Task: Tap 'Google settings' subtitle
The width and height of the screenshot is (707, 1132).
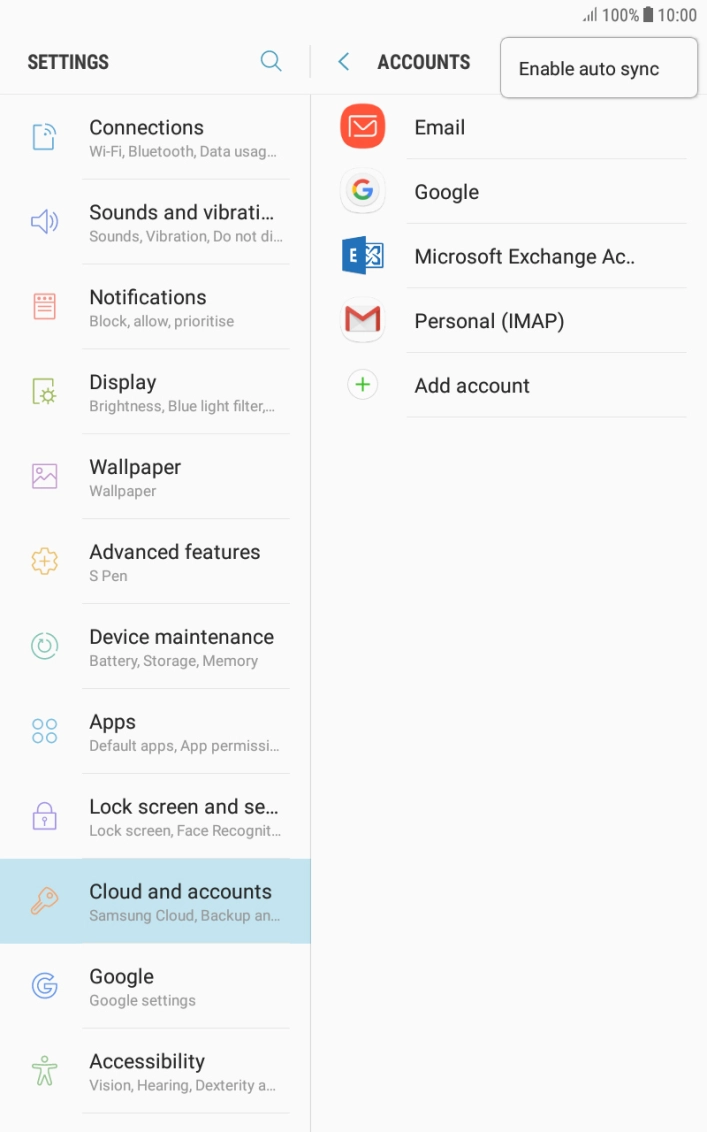Action: pyautogui.click(x=142, y=1001)
